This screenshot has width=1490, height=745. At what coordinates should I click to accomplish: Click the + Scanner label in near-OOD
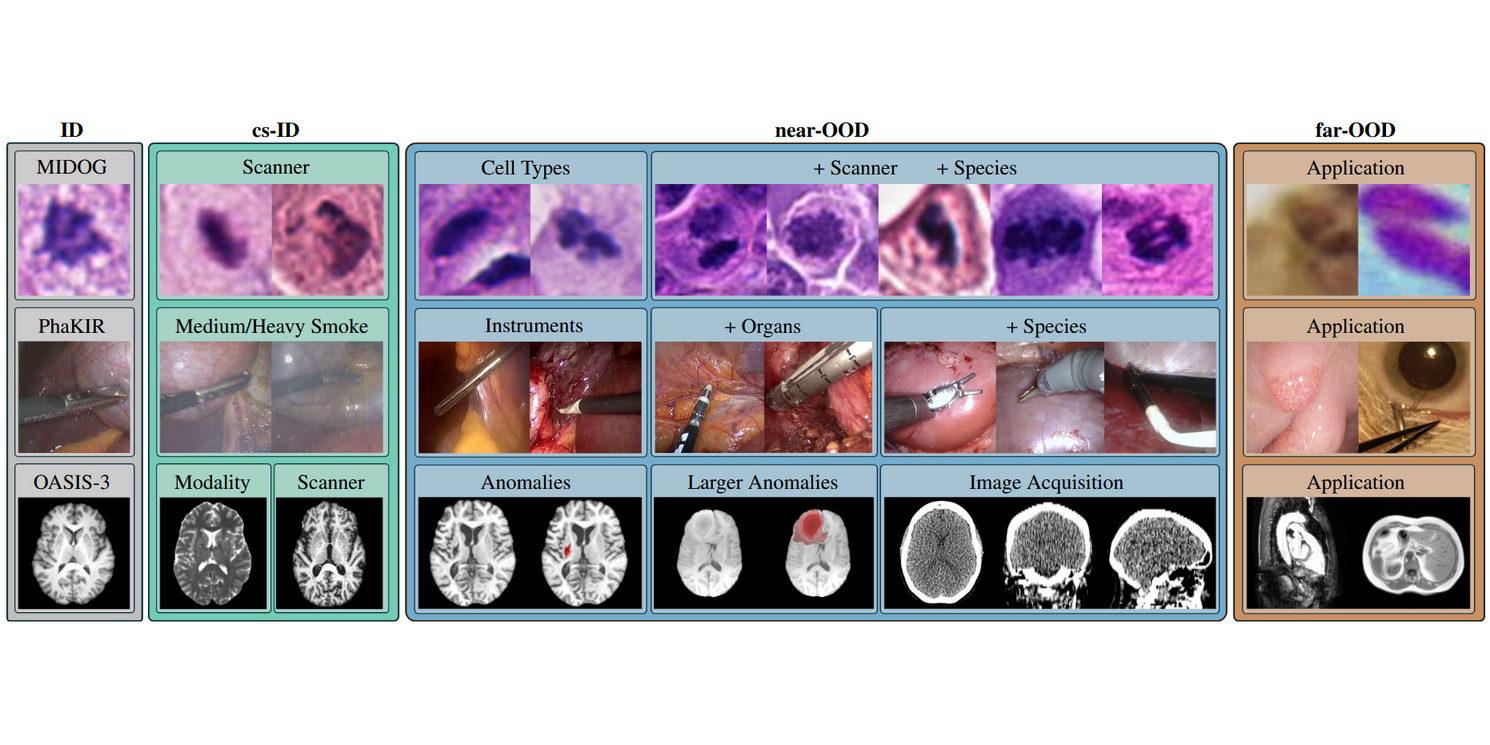point(855,168)
